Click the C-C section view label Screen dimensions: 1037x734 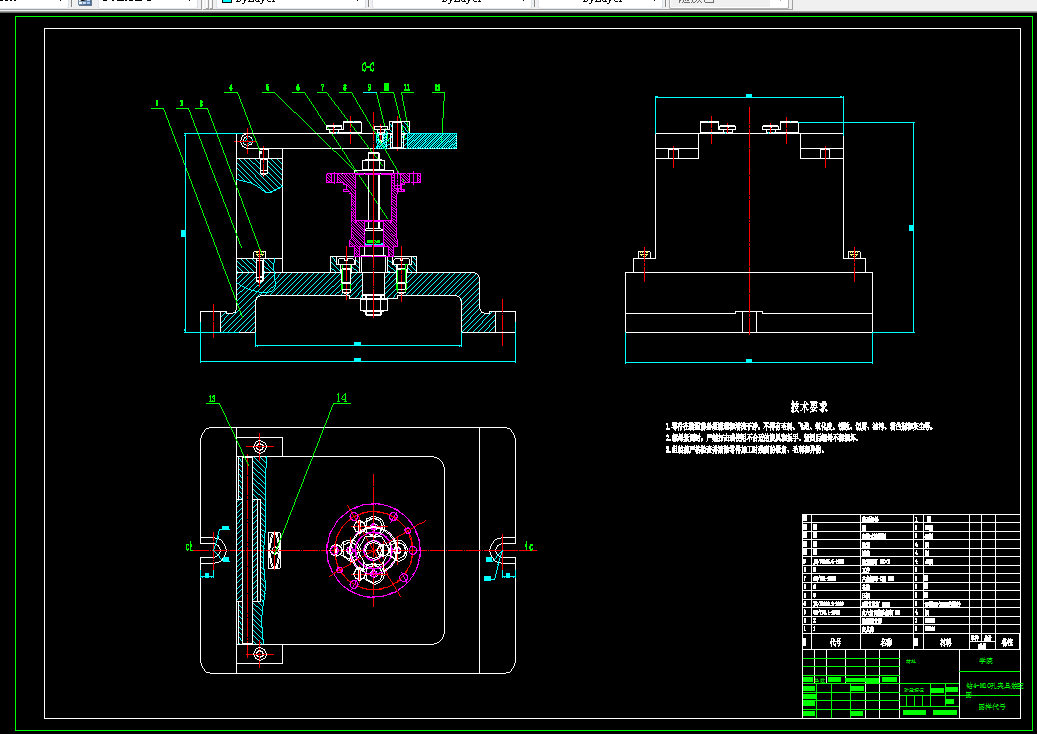click(368, 67)
